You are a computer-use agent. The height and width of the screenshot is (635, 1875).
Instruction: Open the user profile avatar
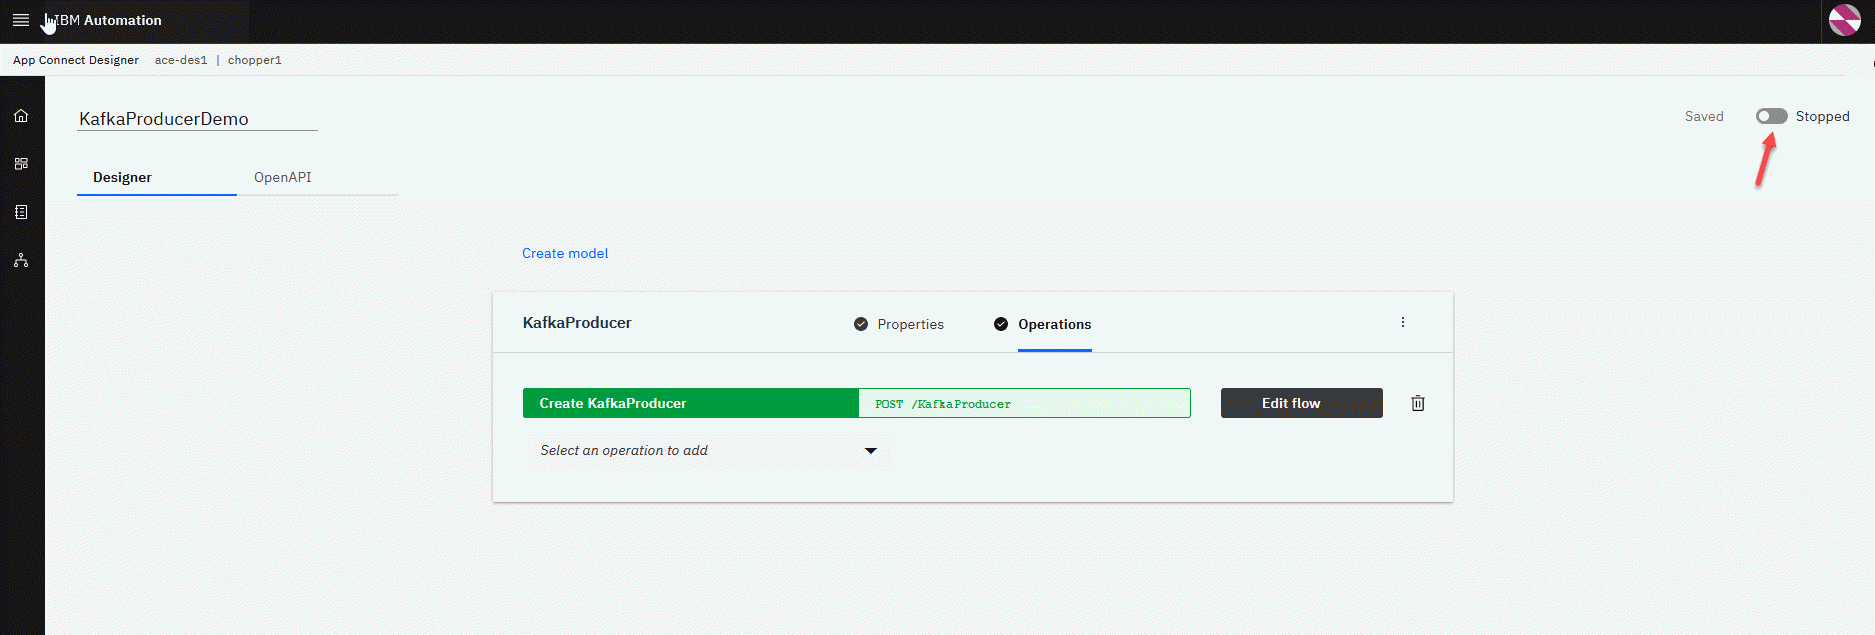[x=1845, y=20]
